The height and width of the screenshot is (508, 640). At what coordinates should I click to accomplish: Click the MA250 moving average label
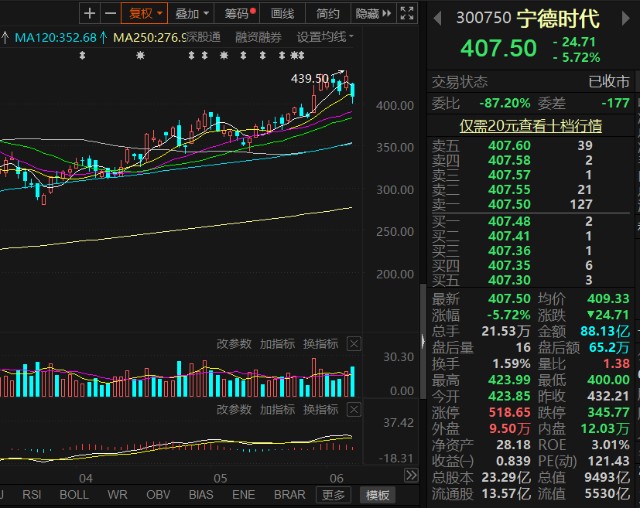coord(150,38)
